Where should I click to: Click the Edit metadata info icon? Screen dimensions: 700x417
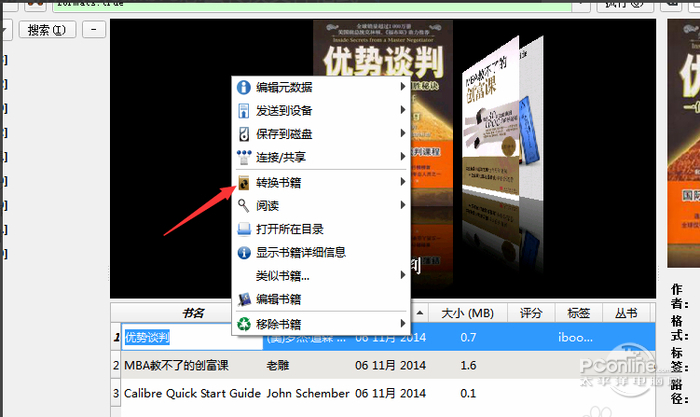(x=243, y=87)
